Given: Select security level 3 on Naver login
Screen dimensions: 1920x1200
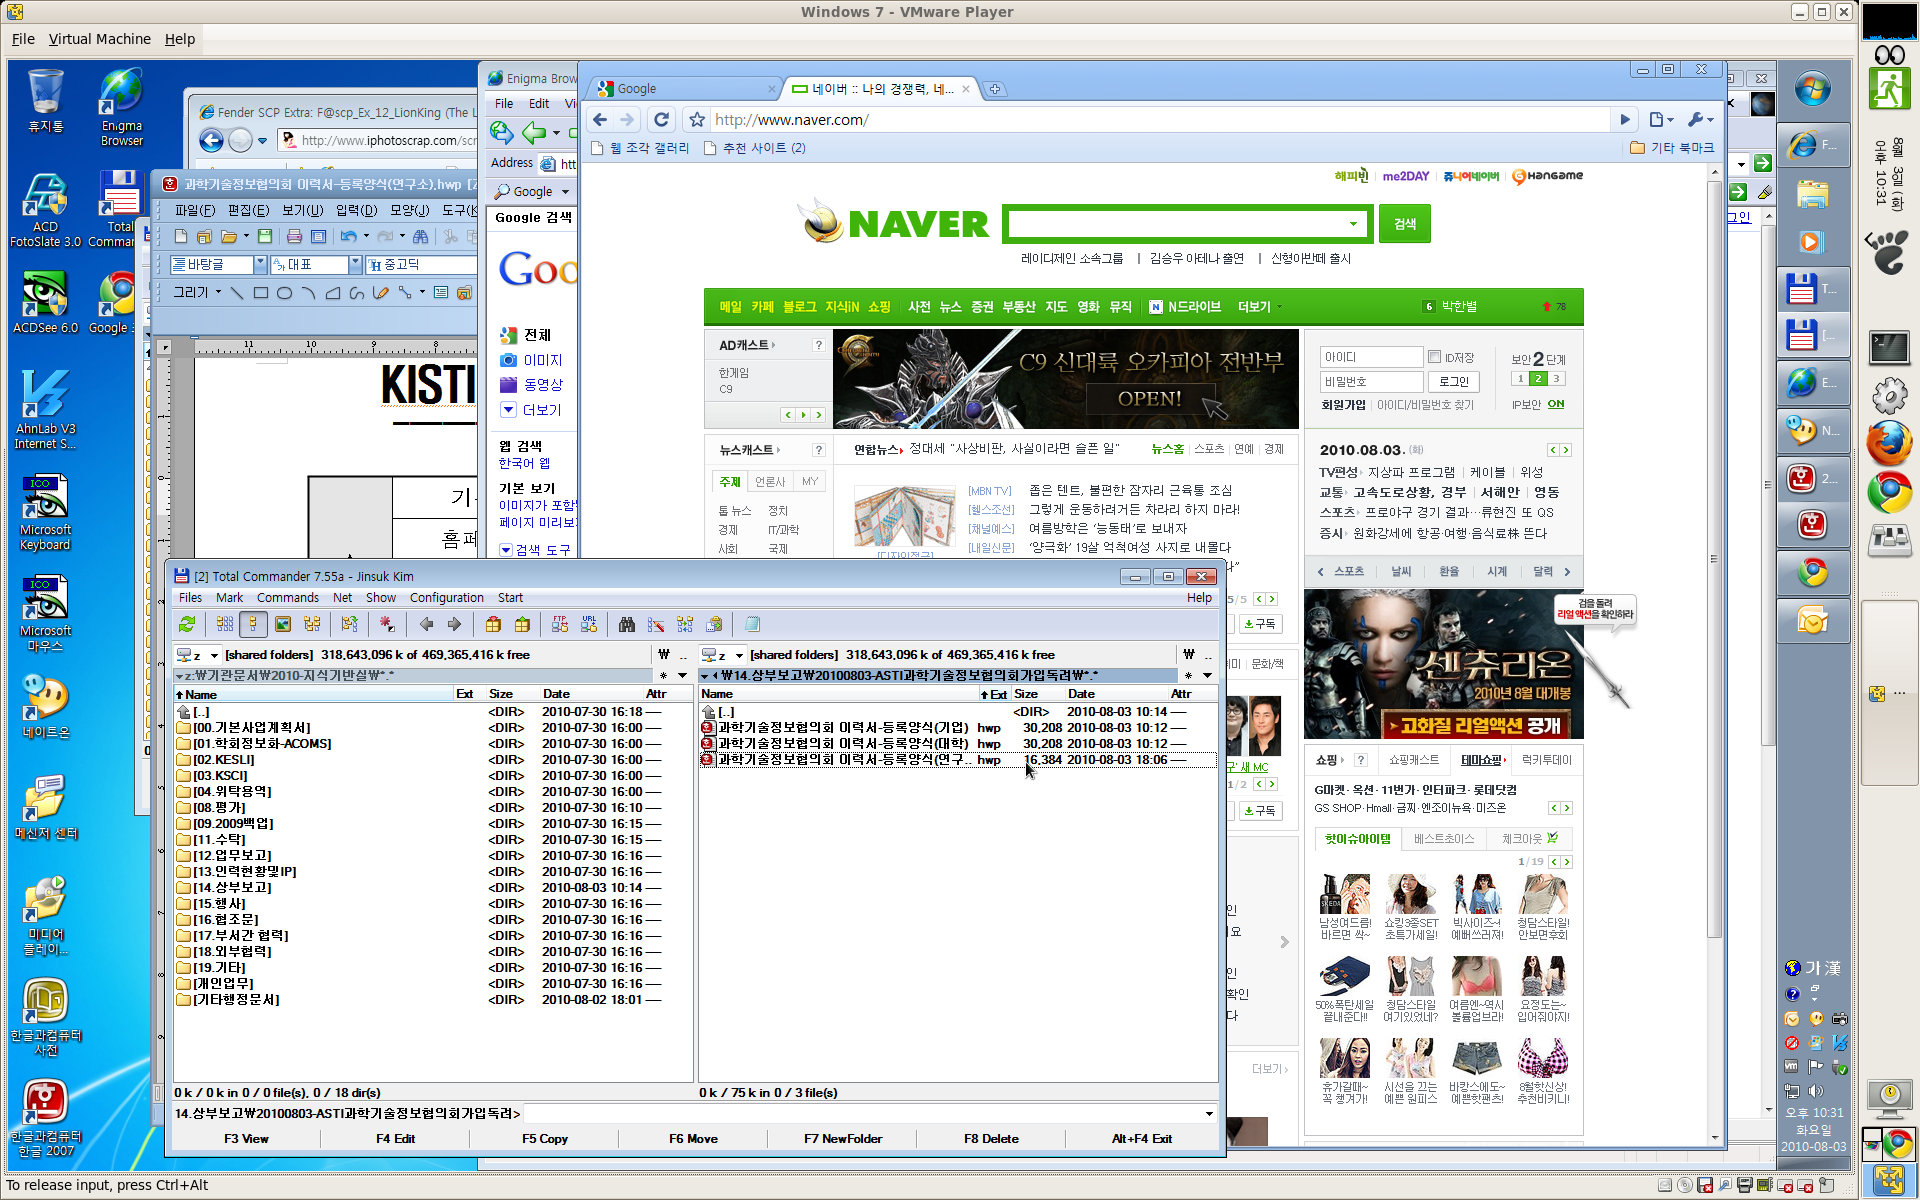Looking at the screenshot, I should (x=1556, y=379).
